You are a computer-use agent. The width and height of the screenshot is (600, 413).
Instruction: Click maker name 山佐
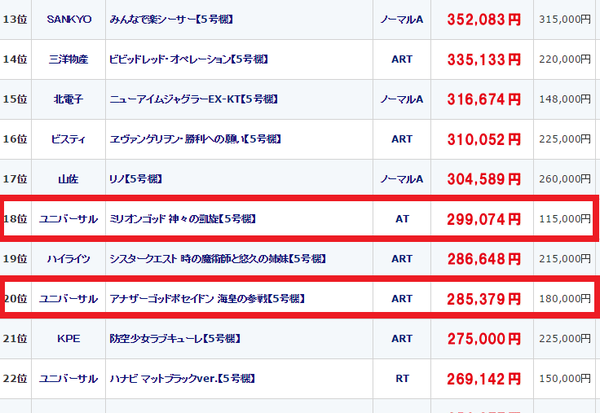click(68, 179)
